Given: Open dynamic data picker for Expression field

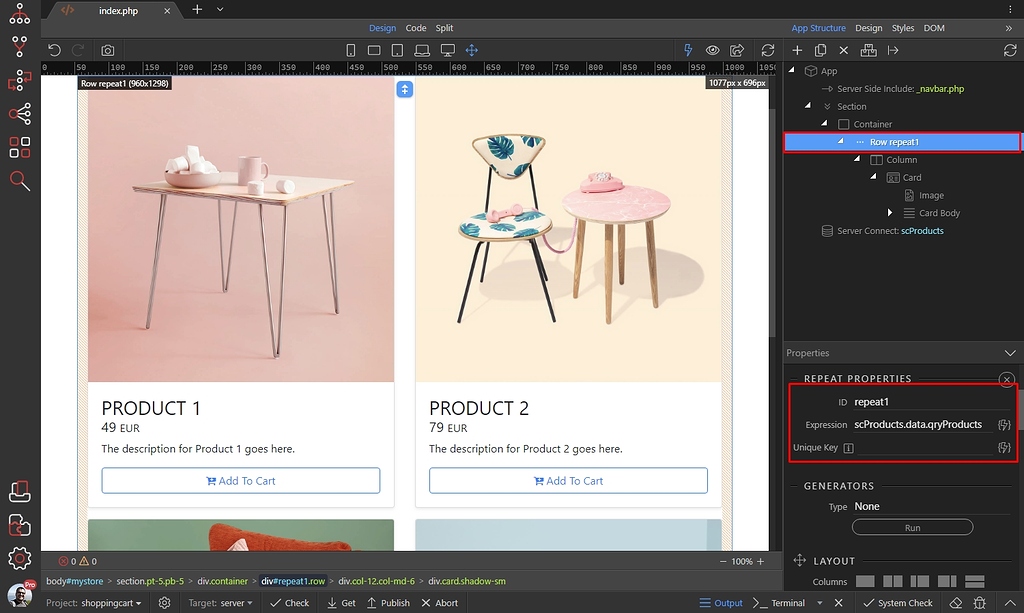Looking at the screenshot, I should point(1004,425).
